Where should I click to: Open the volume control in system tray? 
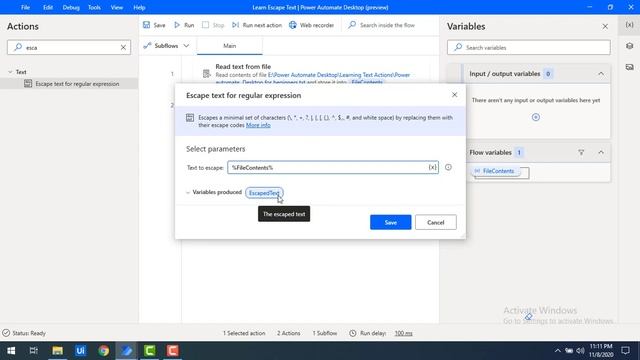pos(580,351)
